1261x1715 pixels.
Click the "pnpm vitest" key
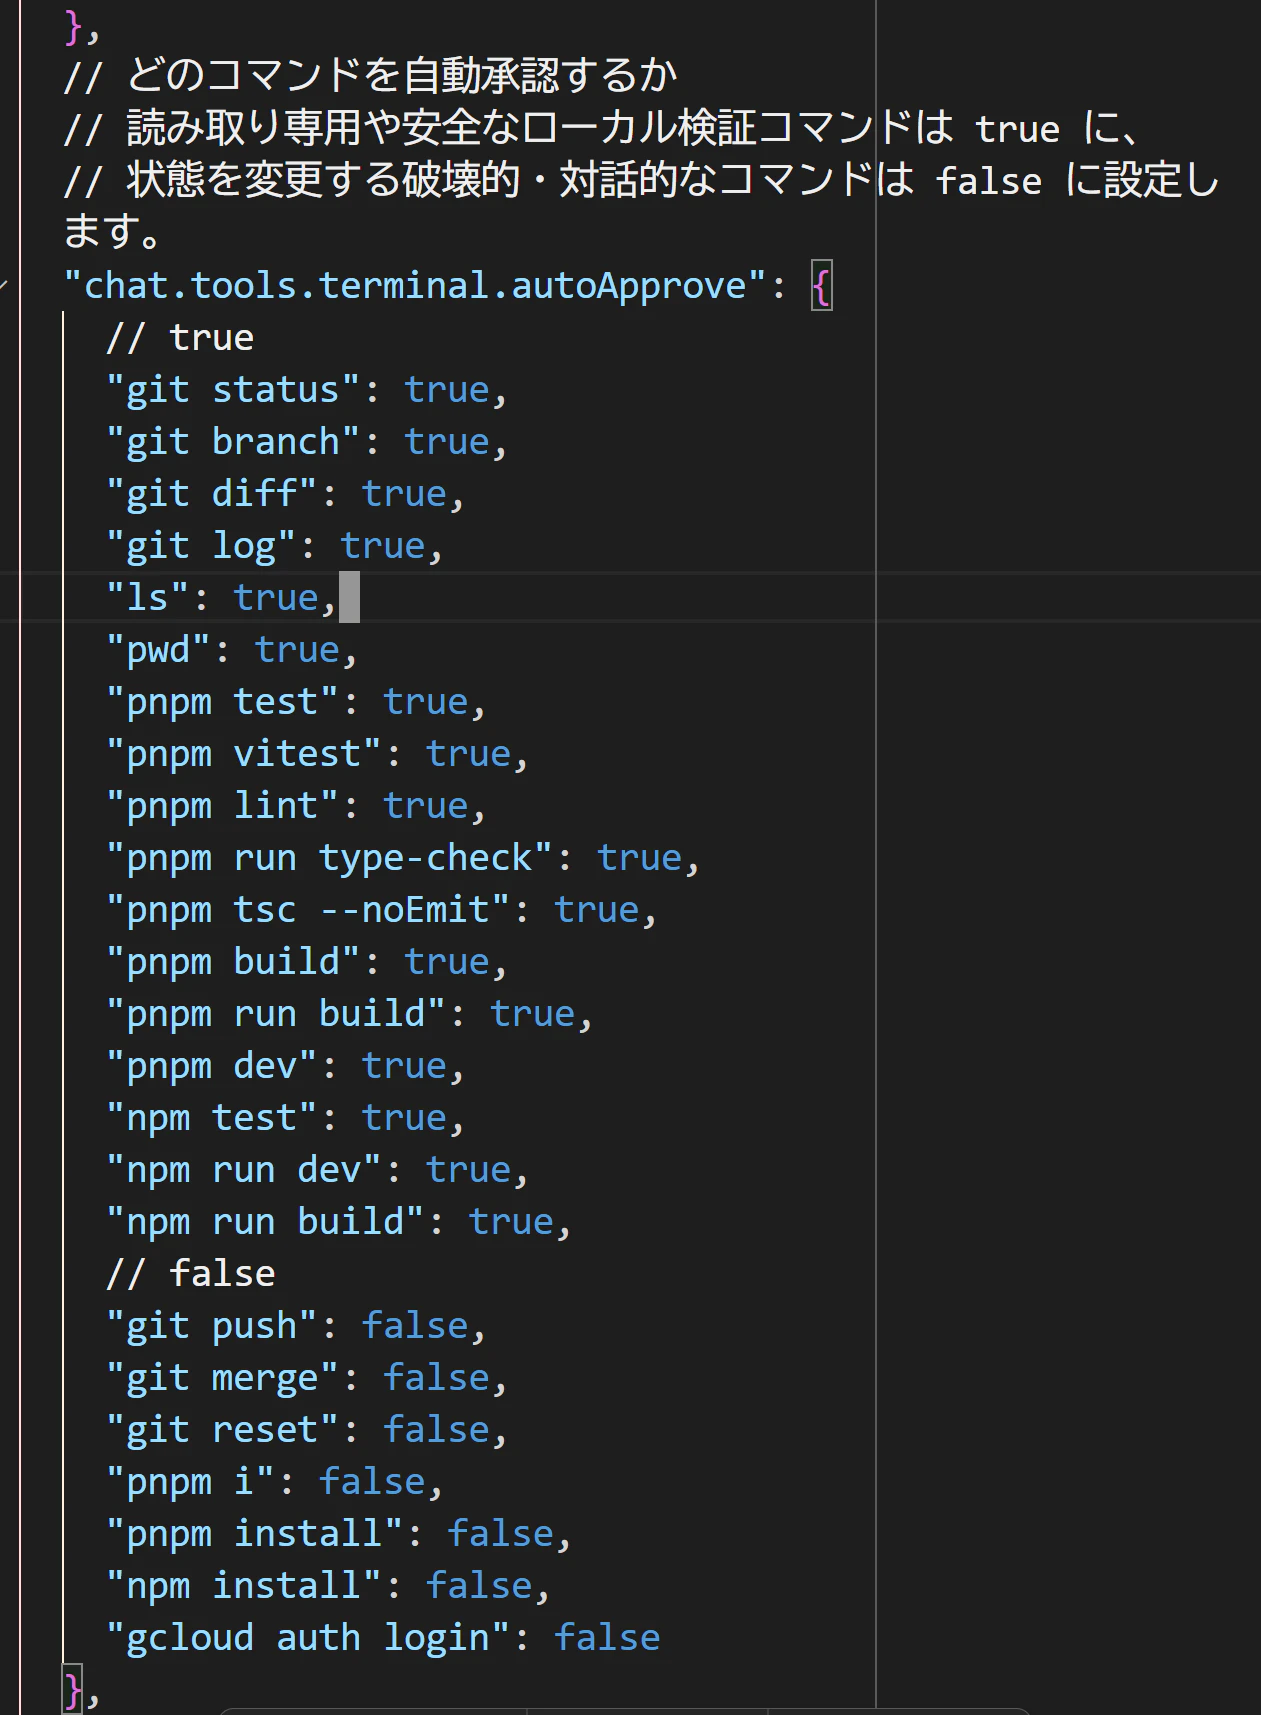pyautogui.click(x=243, y=755)
